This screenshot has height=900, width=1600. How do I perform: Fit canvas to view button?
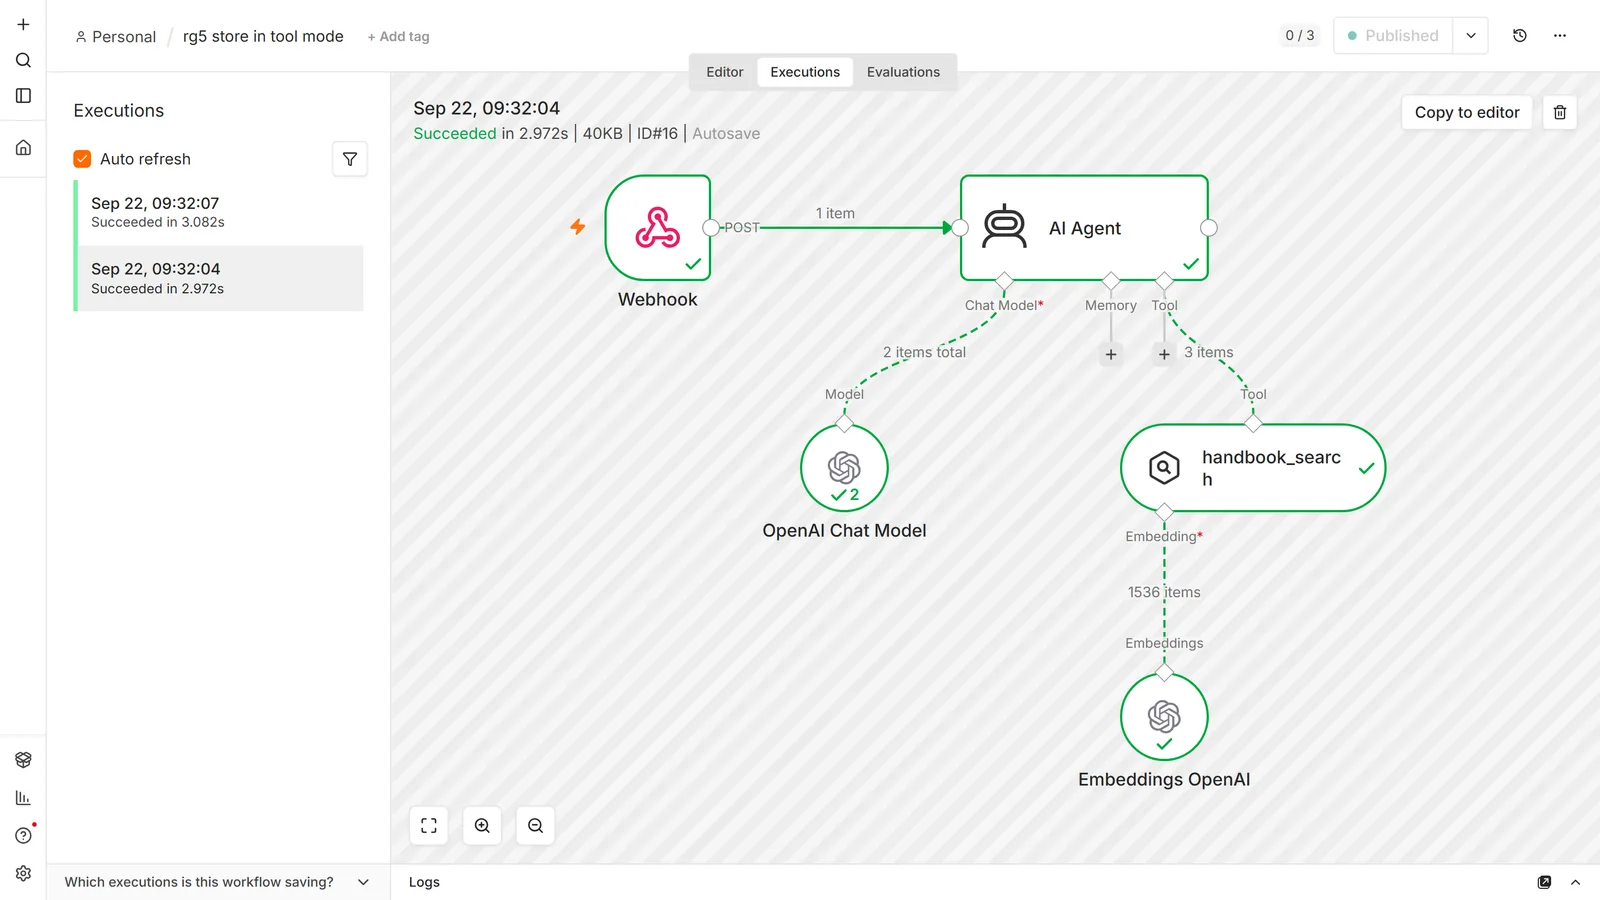click(429, 826)
